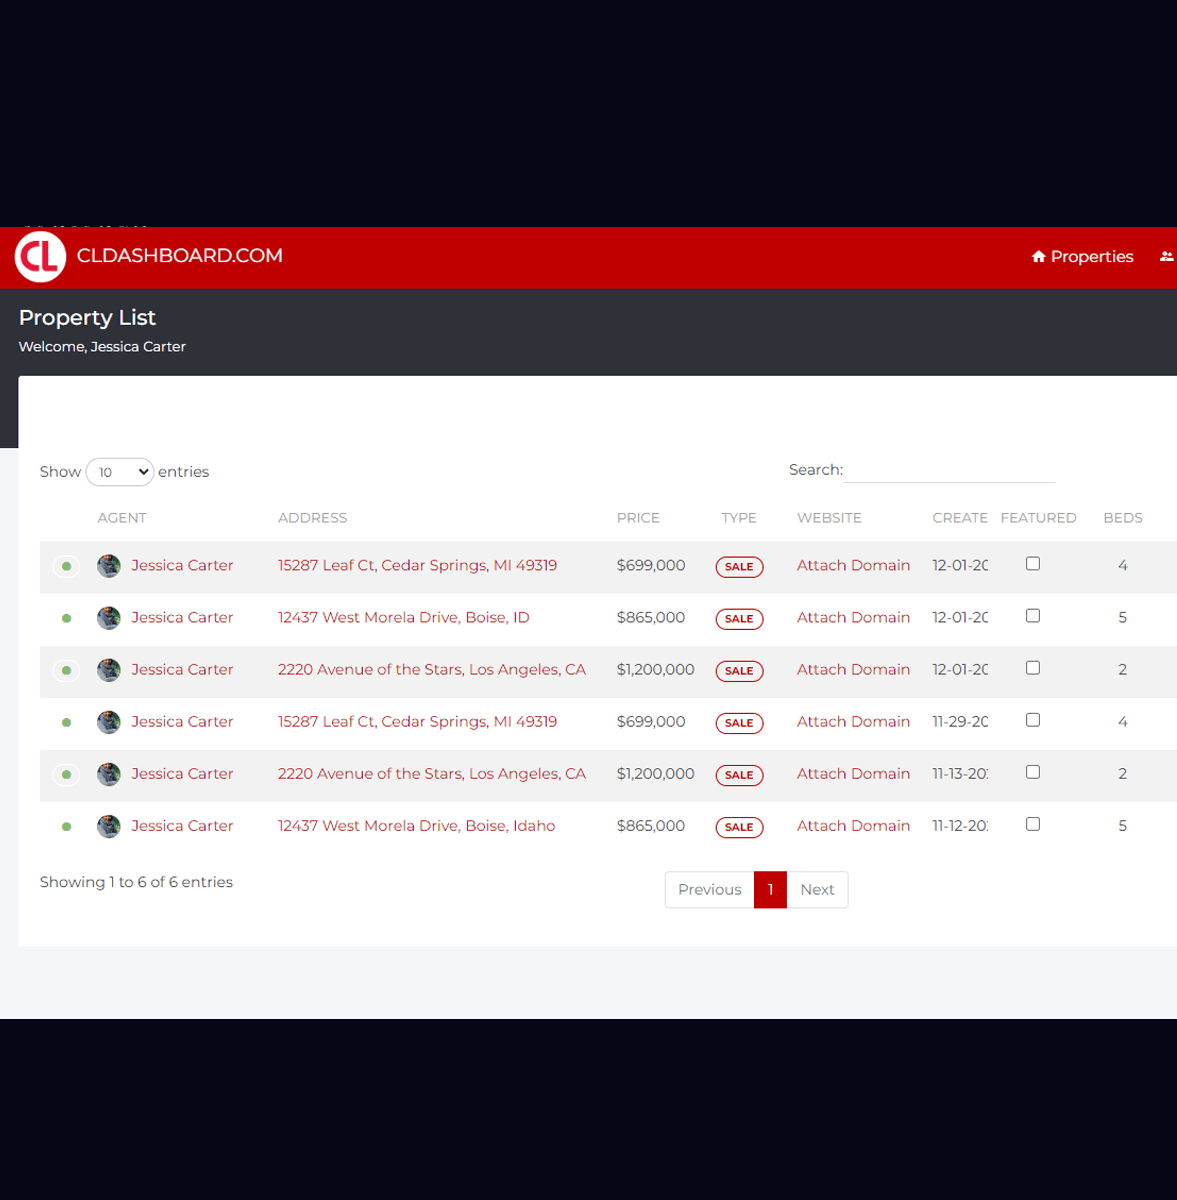Screen dimensions: 1177x1200
Task: Toggle Featured for 11-13 Avenue of Stars listing
Action: click(1033, 772)
